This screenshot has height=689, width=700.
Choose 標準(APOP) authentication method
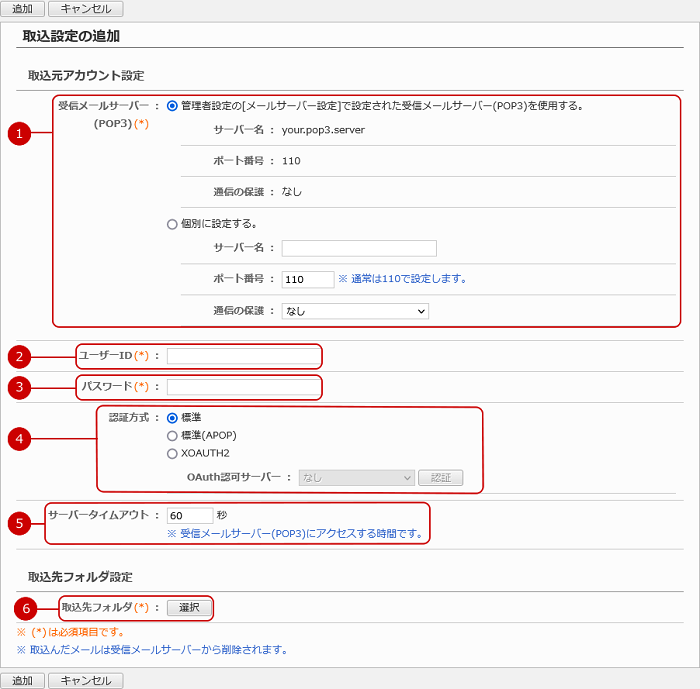click(173, 436)
